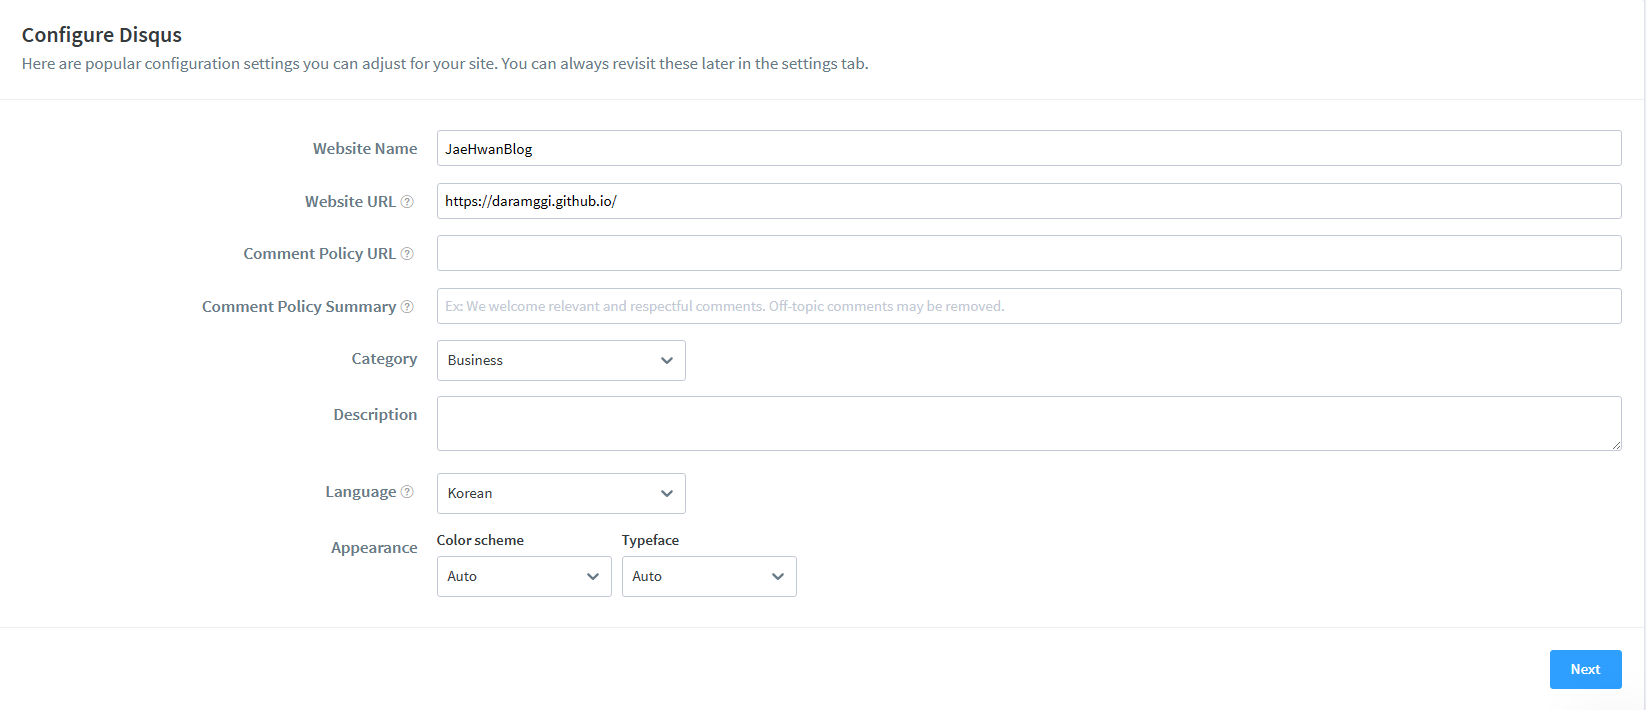1646x710 pixels.
Task: Click the Comment Policy Summary help icon
Action: point(407,307)
